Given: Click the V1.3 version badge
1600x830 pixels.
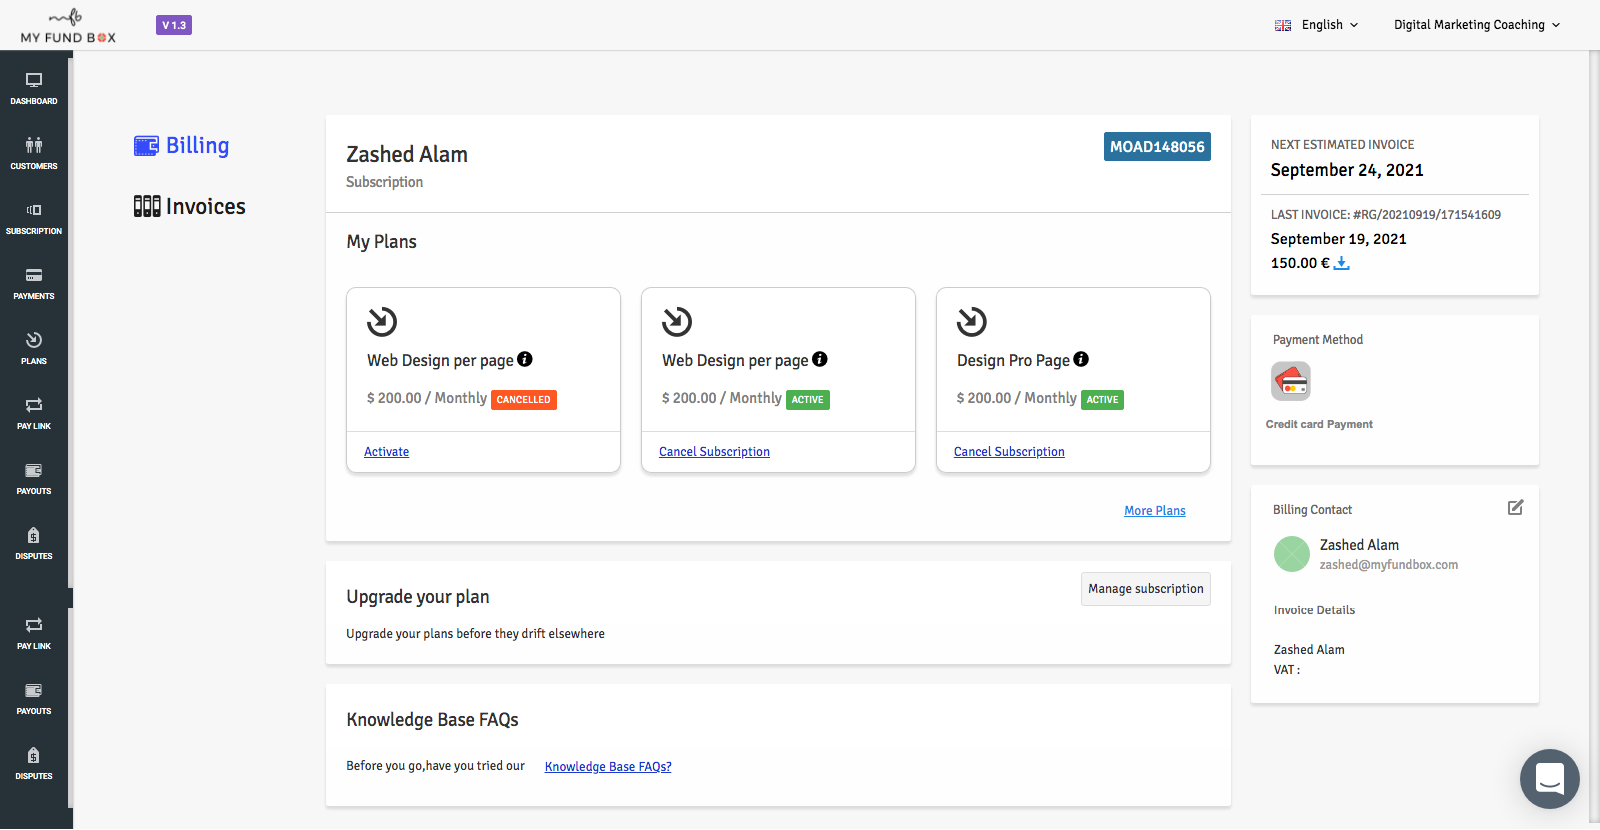Looking at the screenshot, I should point(174,25).
